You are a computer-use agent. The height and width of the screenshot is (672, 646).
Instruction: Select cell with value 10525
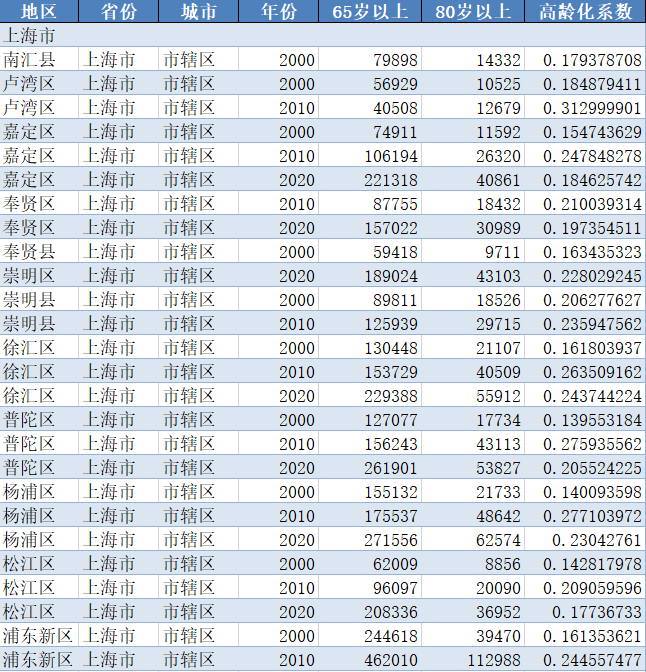pyautogui.click(x=473, y=83)
